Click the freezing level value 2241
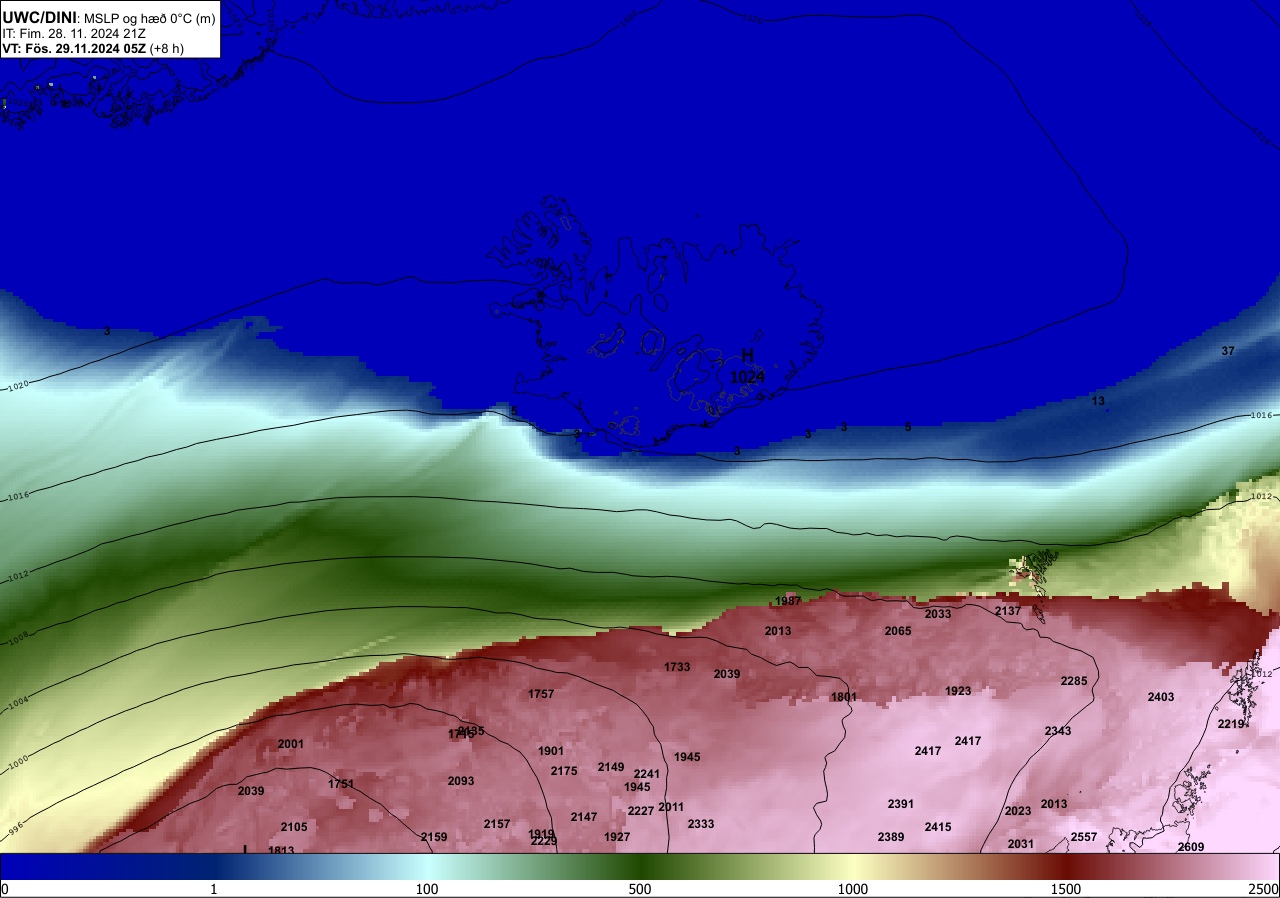Screen dimensions: 1280x898 (647, 774)
